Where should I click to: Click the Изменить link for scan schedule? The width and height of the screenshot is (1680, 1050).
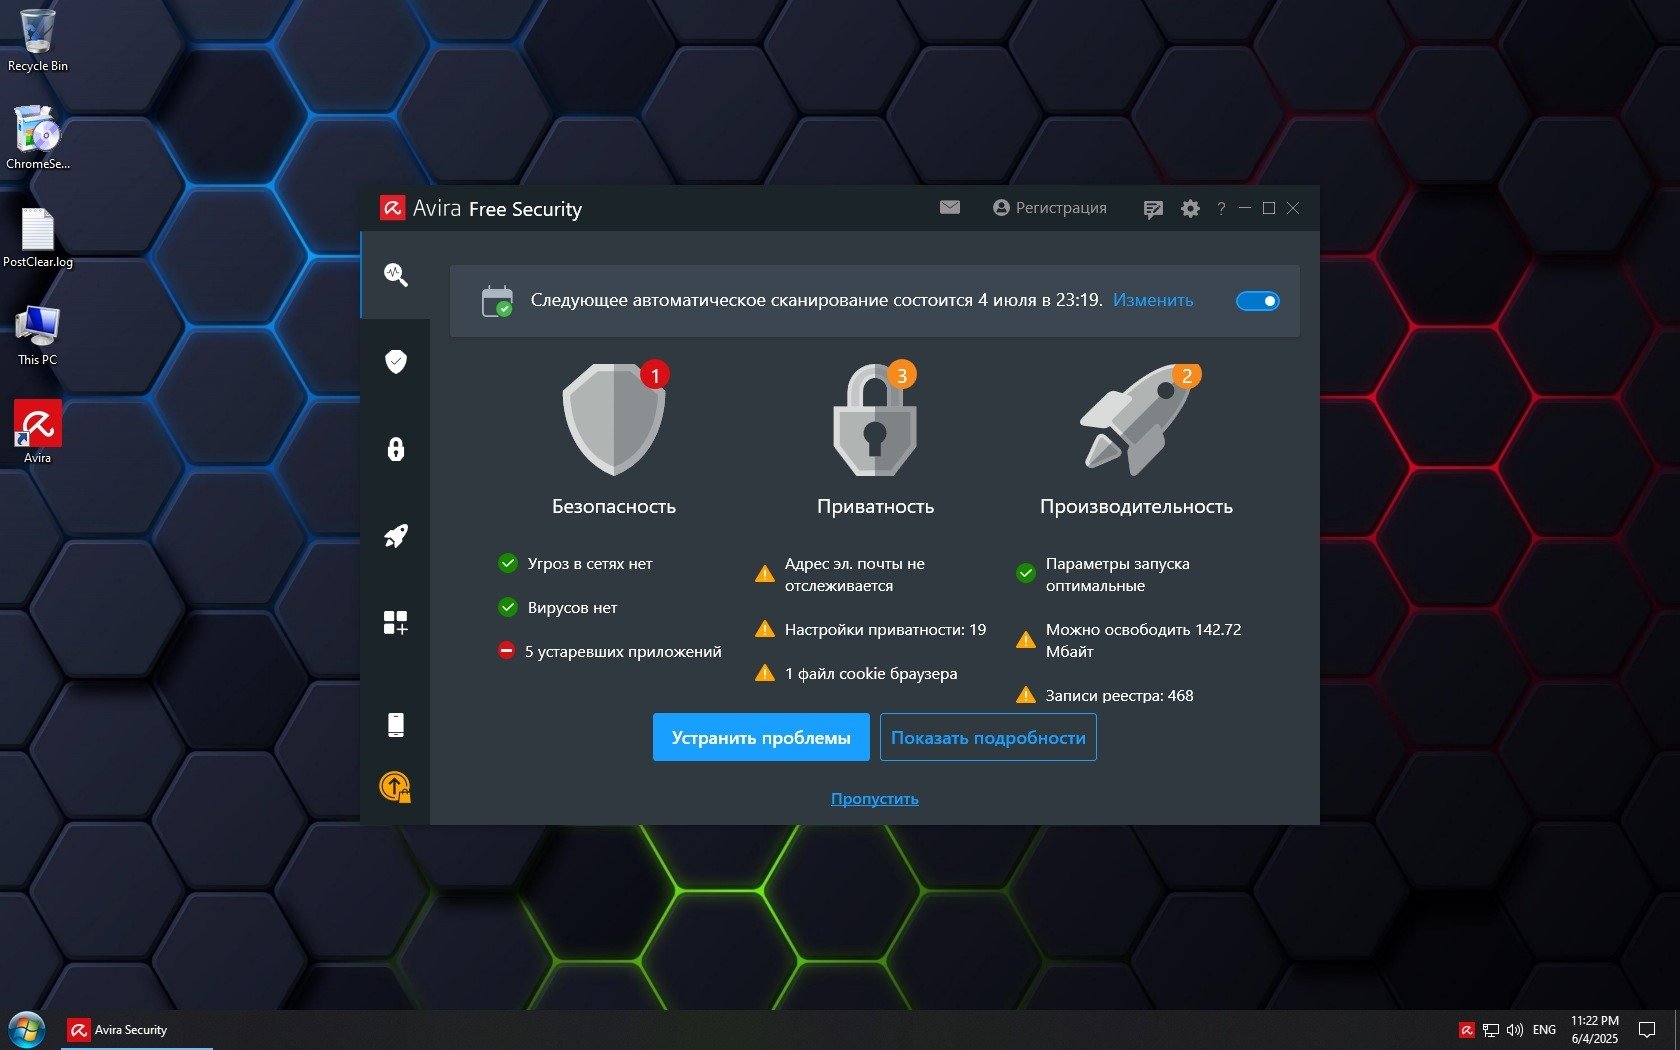(1153, 300)
